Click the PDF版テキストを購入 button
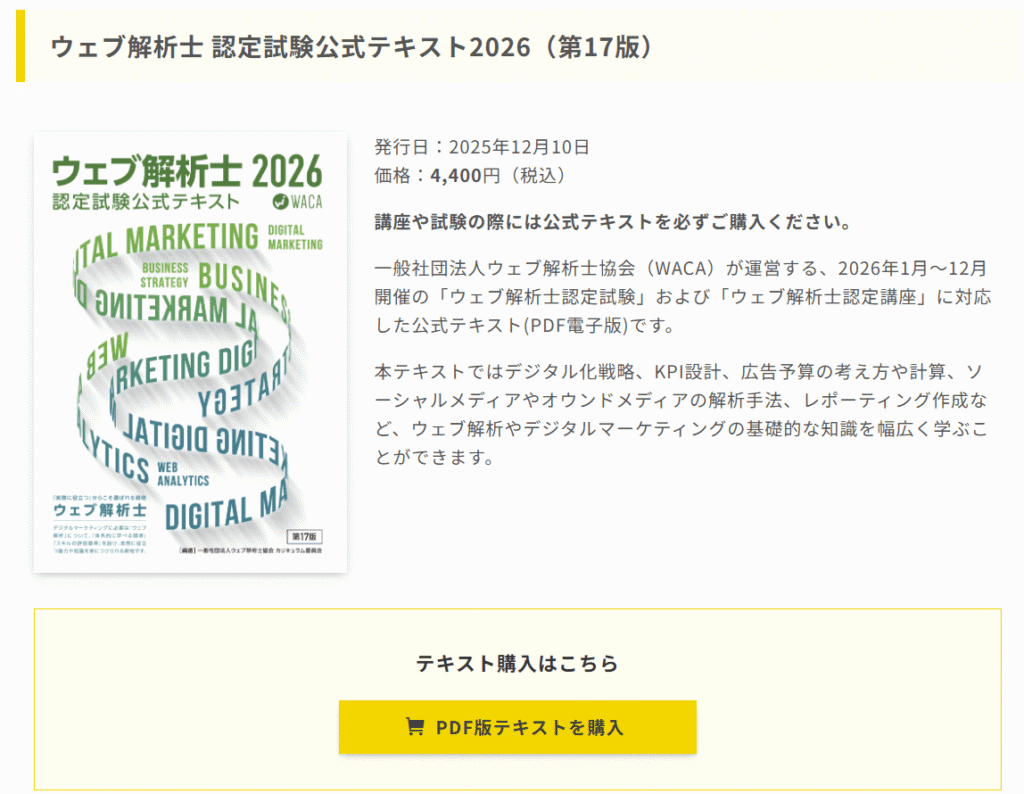The width and height of the screenshot is (1024, 794). click(517, 727)
